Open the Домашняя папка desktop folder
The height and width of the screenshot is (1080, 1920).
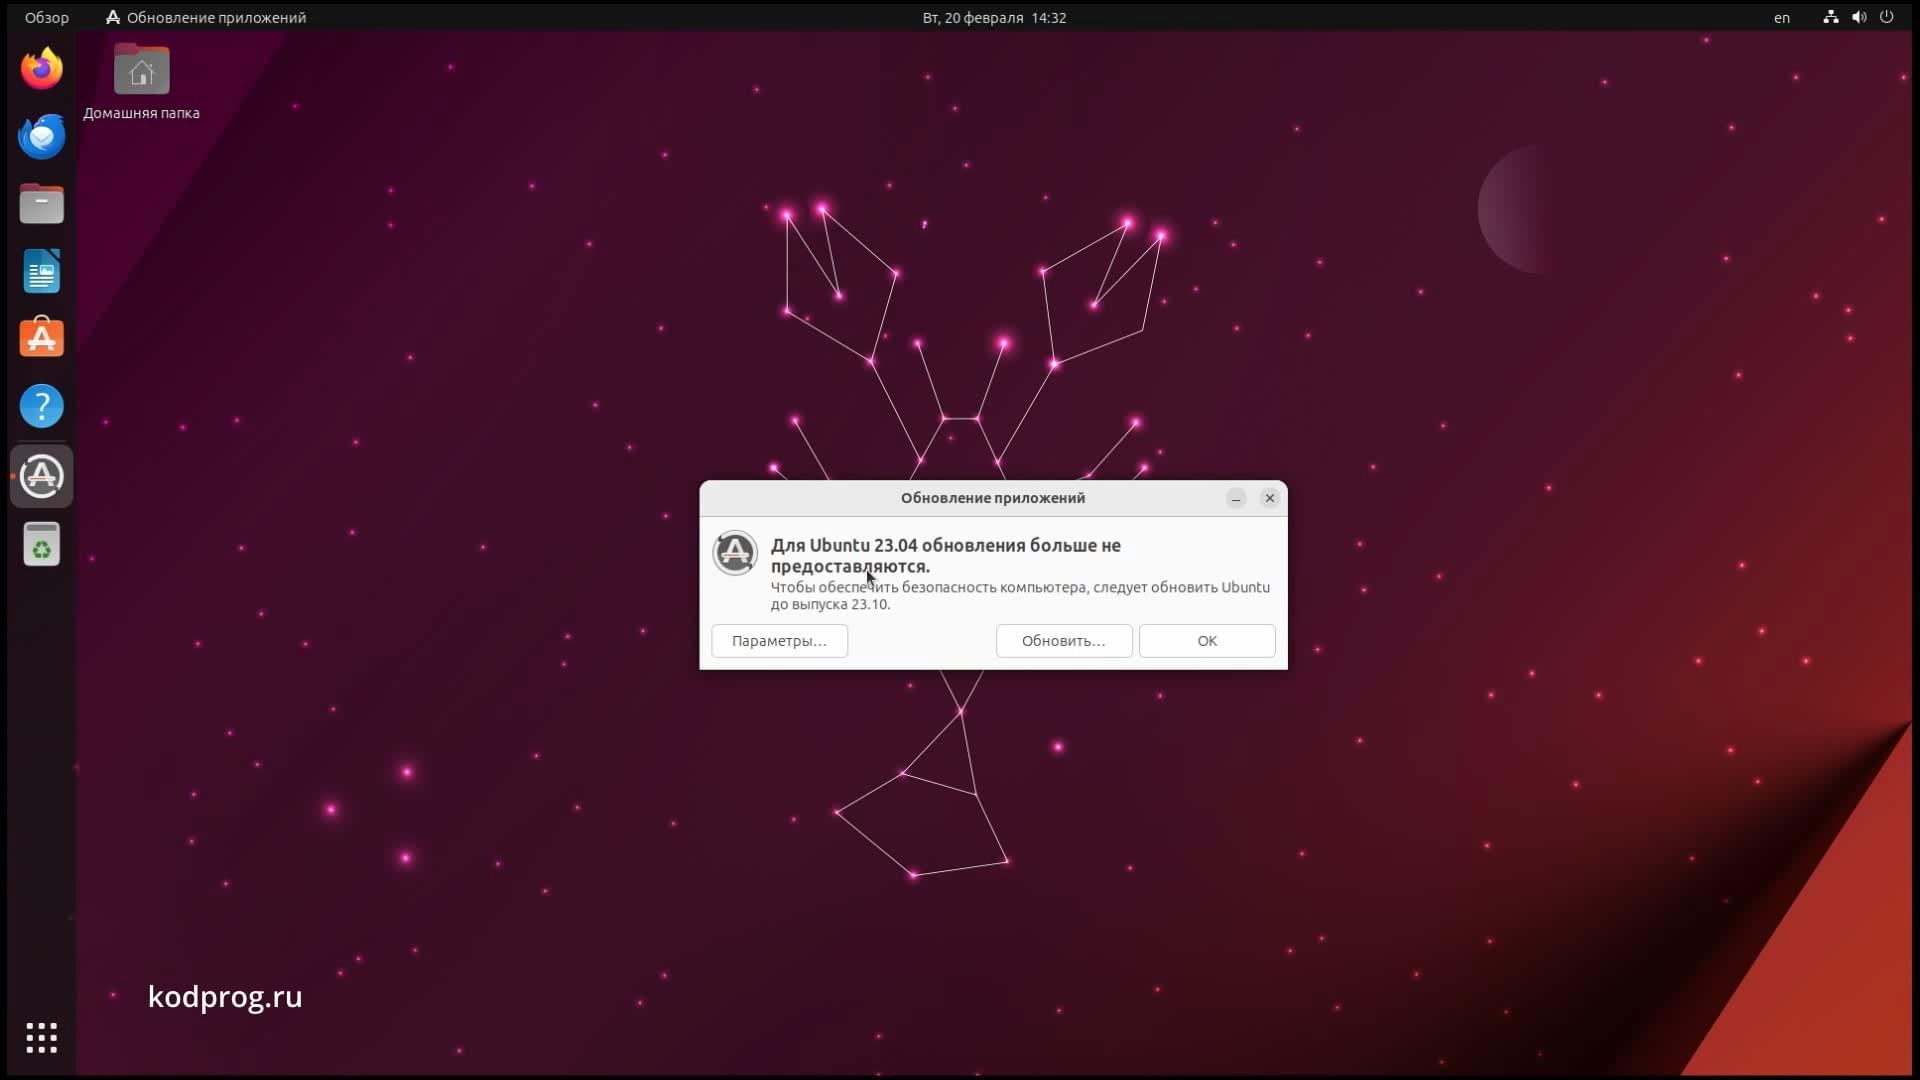tap(141, 83)
